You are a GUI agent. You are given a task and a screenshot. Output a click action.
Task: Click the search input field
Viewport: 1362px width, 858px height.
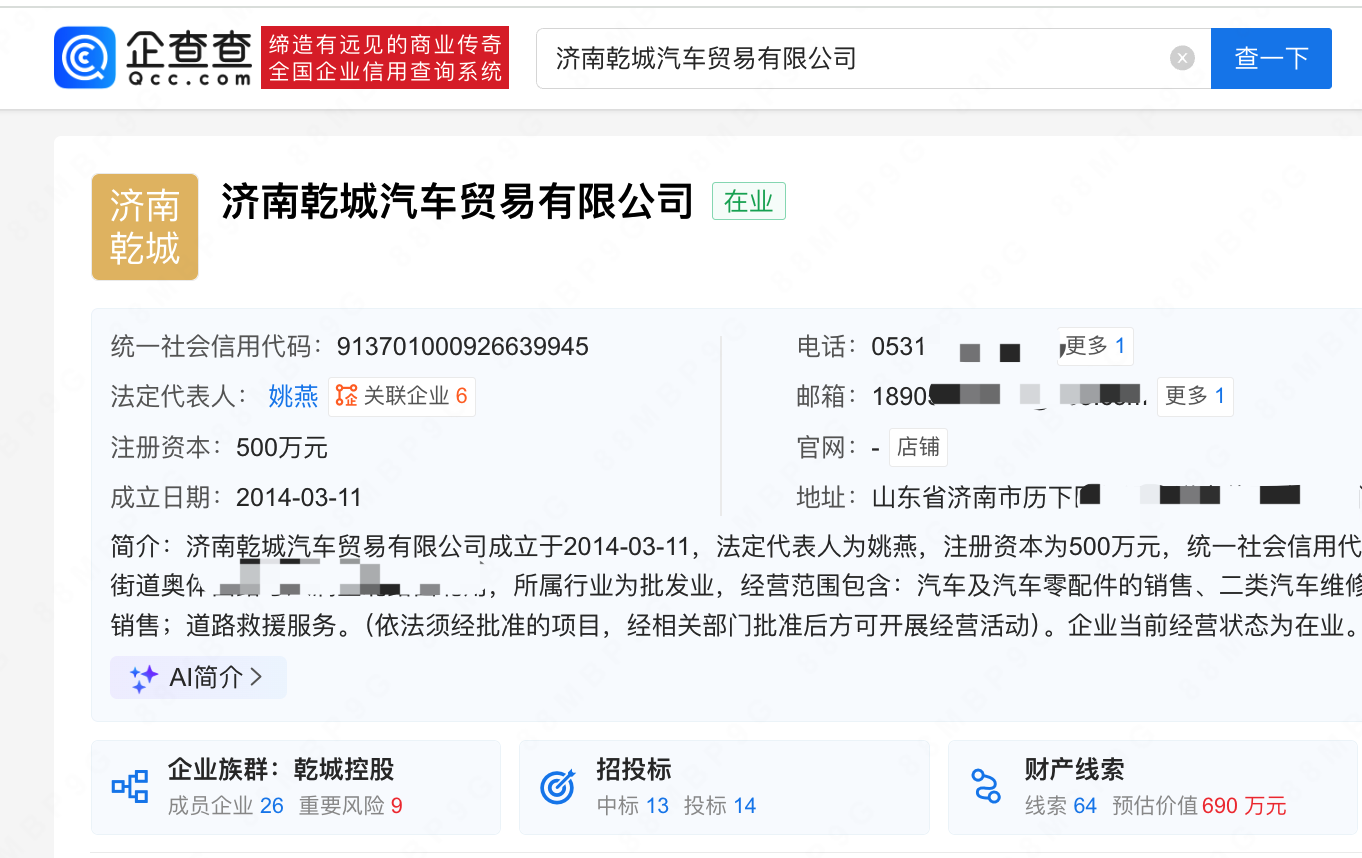850,59
